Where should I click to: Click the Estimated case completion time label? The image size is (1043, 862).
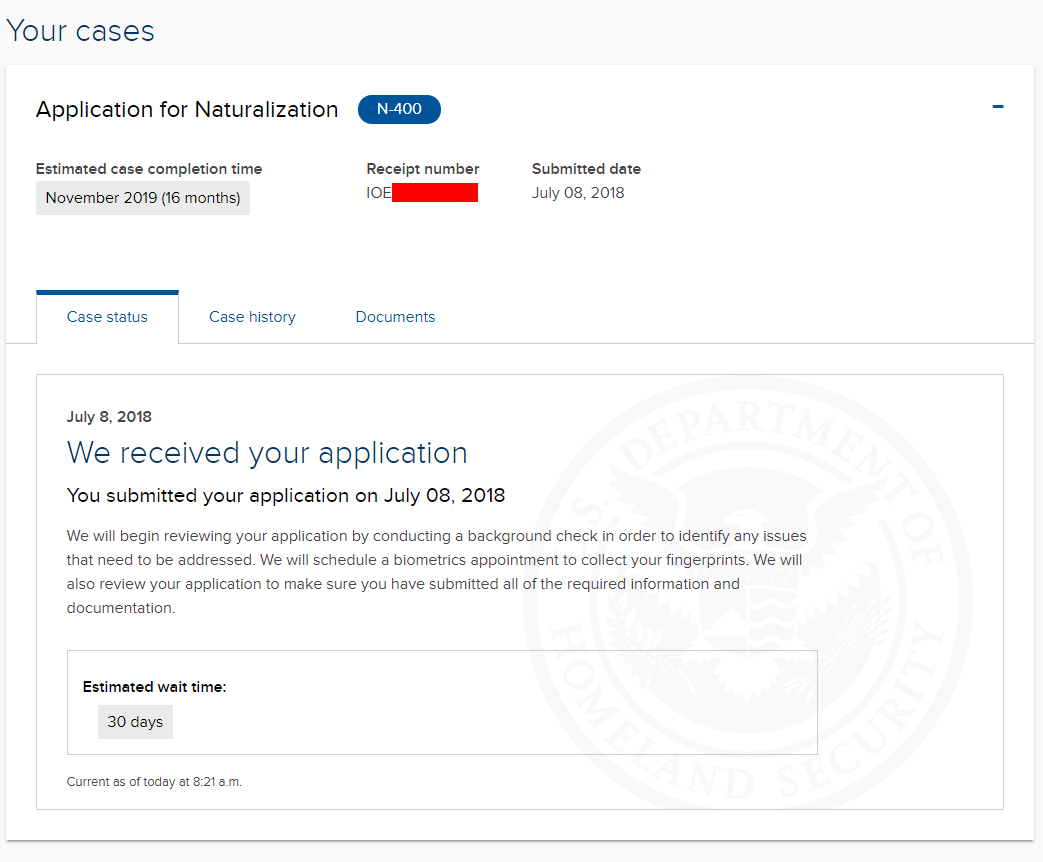[x=149, y=169]
